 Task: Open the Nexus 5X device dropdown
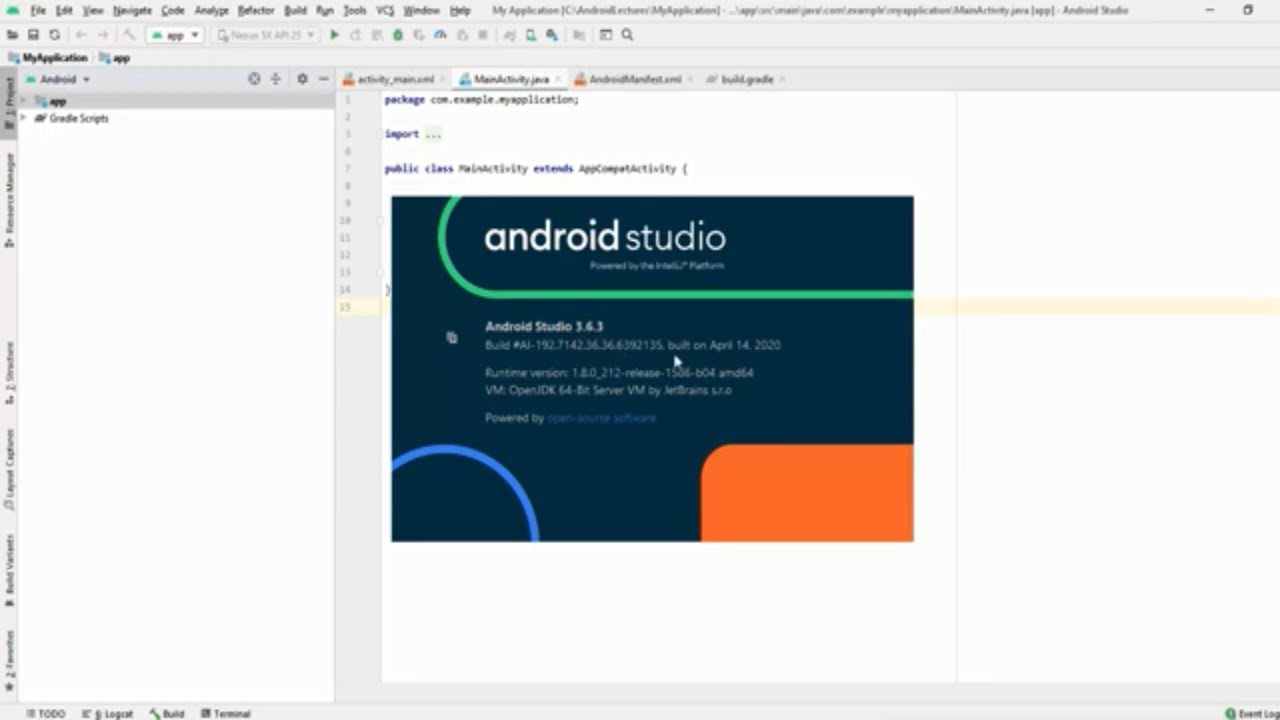[x=266, y=35]
